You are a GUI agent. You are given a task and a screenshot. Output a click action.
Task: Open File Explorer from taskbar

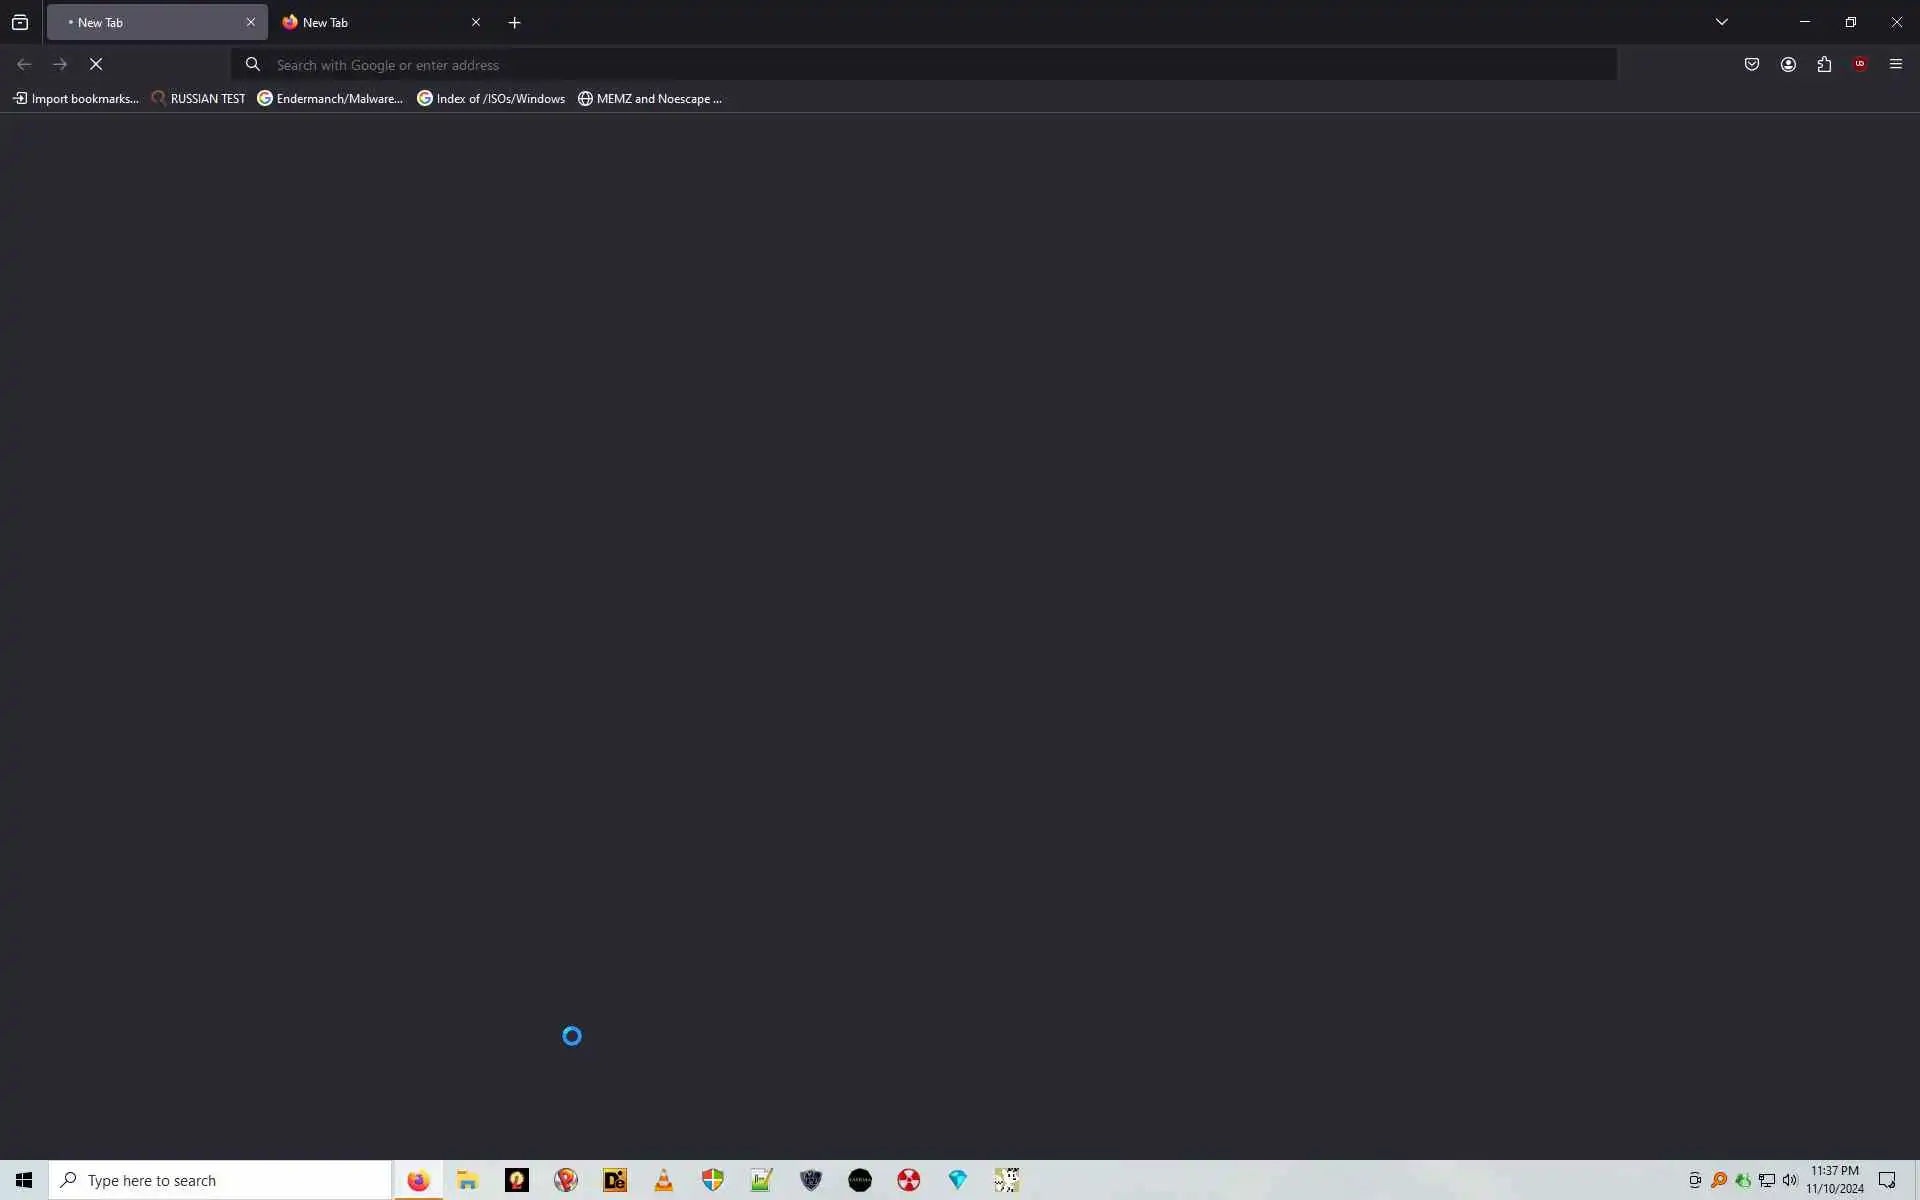point(467,1180)
